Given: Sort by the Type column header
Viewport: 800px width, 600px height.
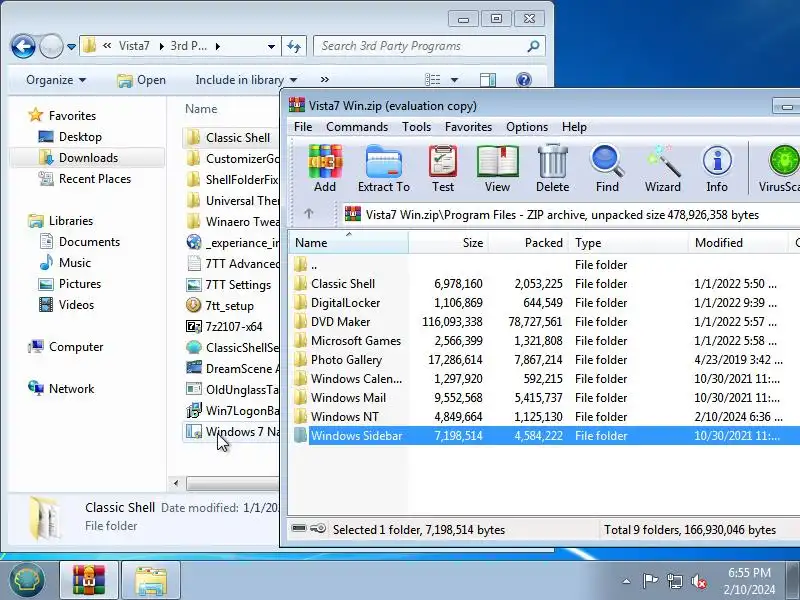Looking at the screenshot, I should coord(629,242).
